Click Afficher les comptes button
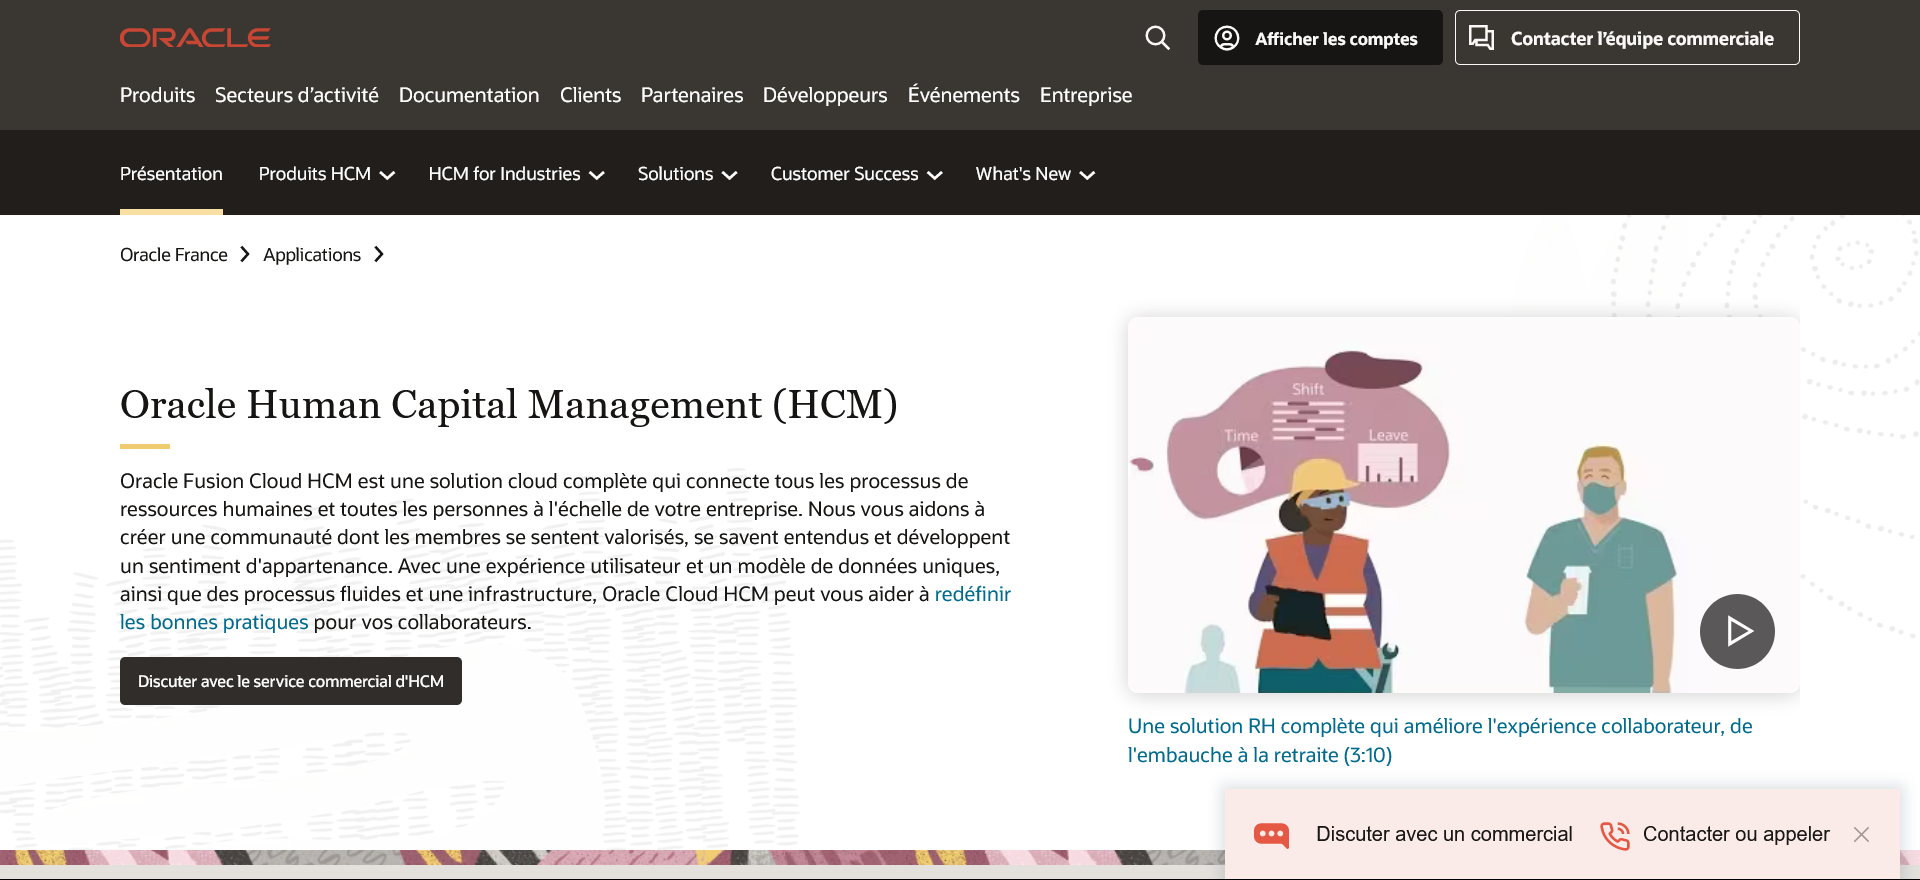The width and height of the screenshot is (1920, 880). coord(1320,38)
